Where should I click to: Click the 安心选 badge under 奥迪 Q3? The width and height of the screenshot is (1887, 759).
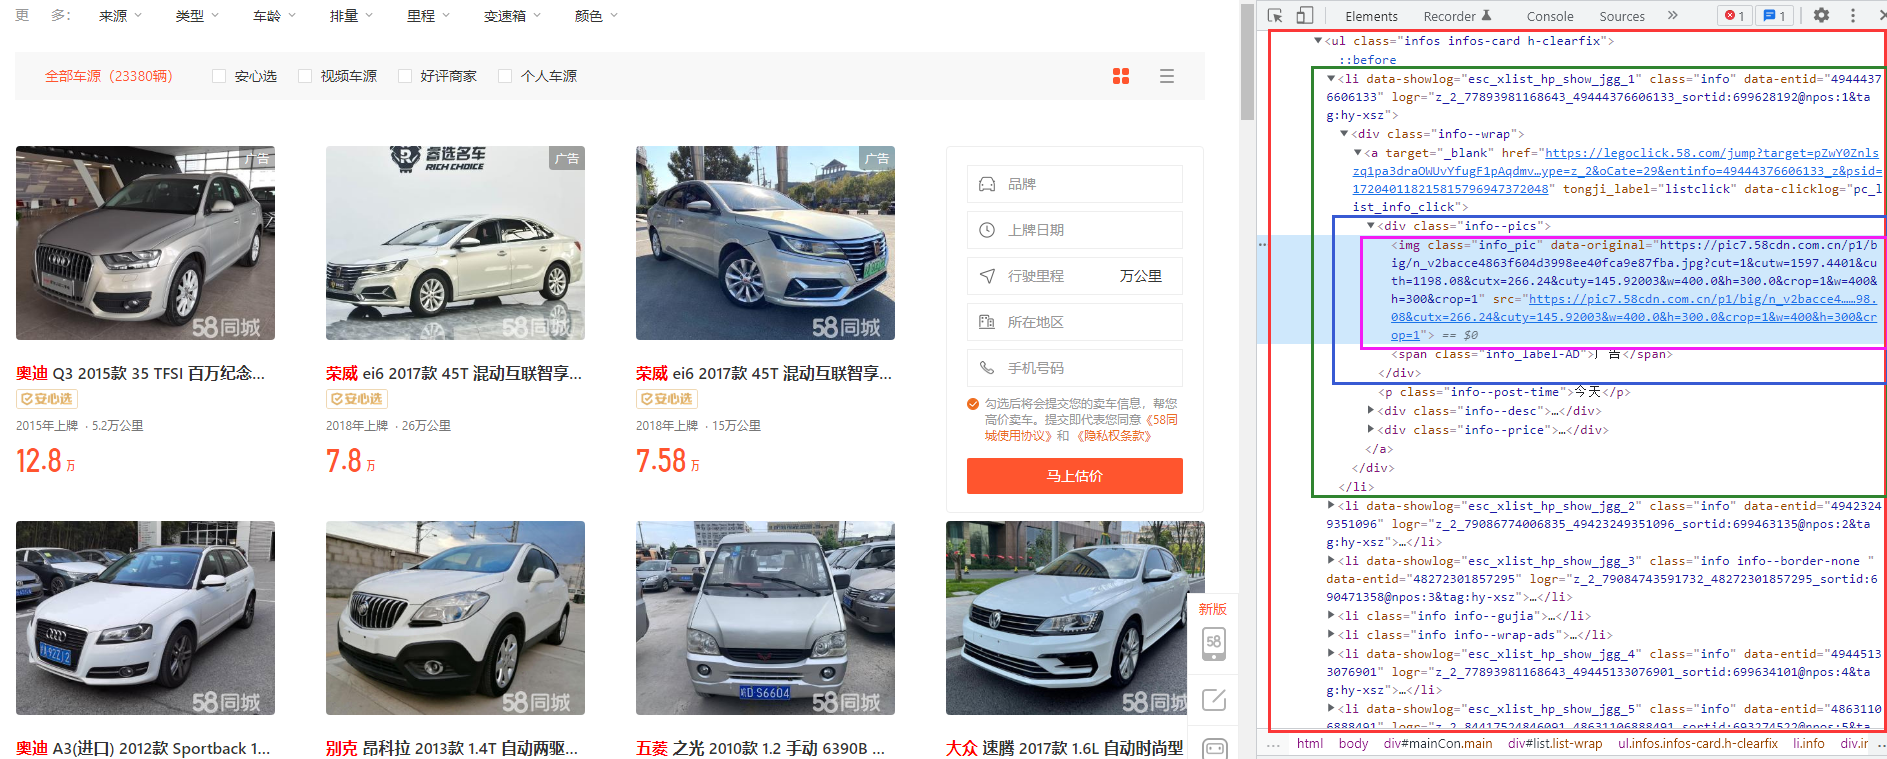coord(46,399)
